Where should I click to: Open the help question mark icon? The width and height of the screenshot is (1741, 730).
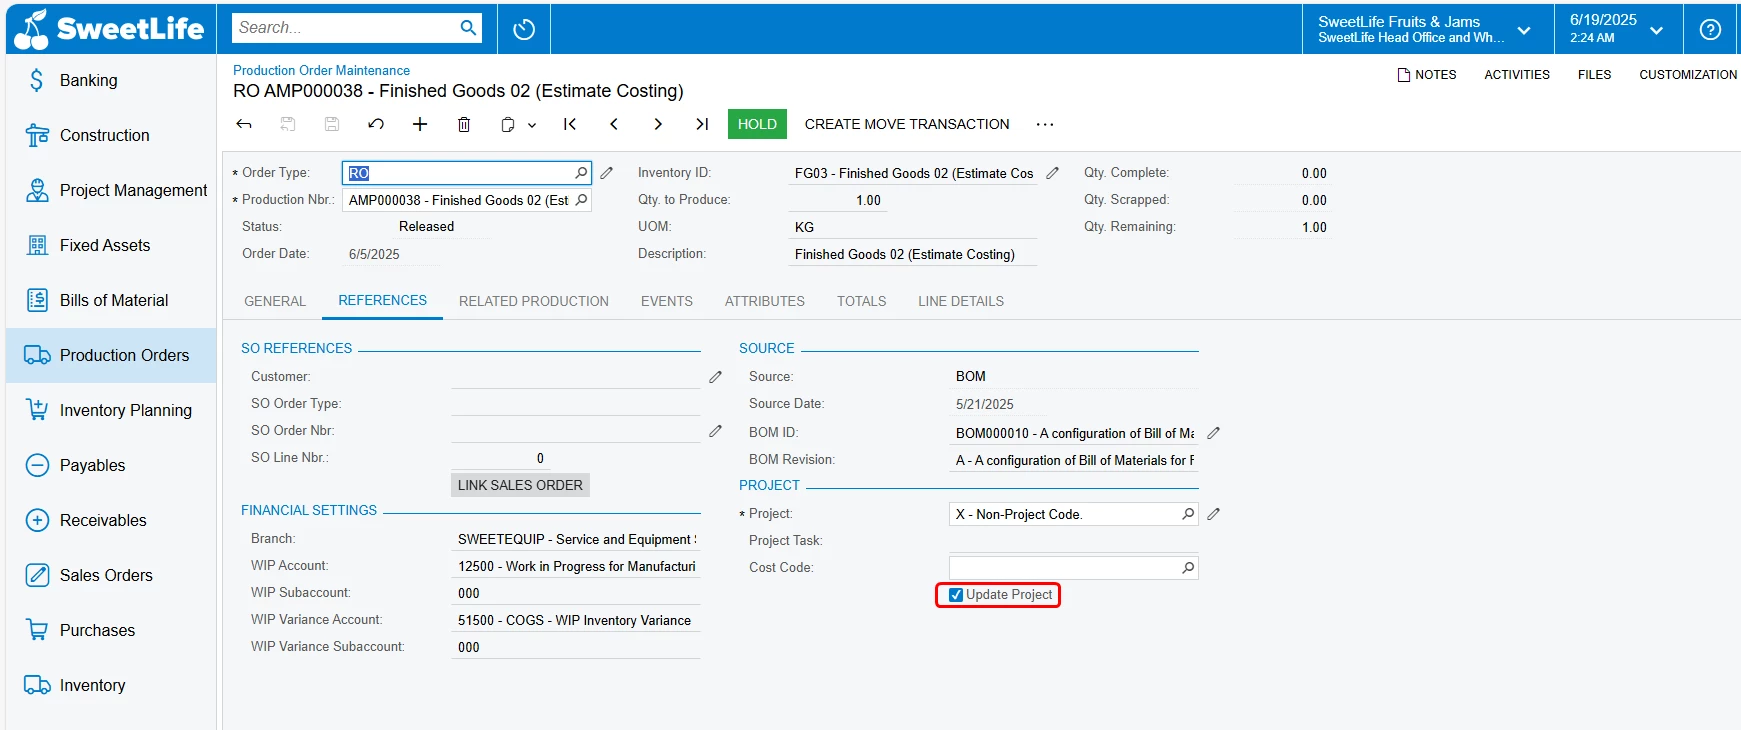[1710, 29]
